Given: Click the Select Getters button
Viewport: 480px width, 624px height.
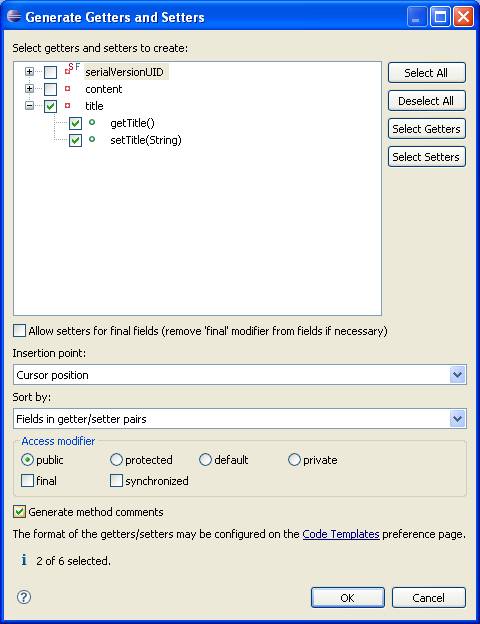Looking at the screenshot, I should 427,129.
